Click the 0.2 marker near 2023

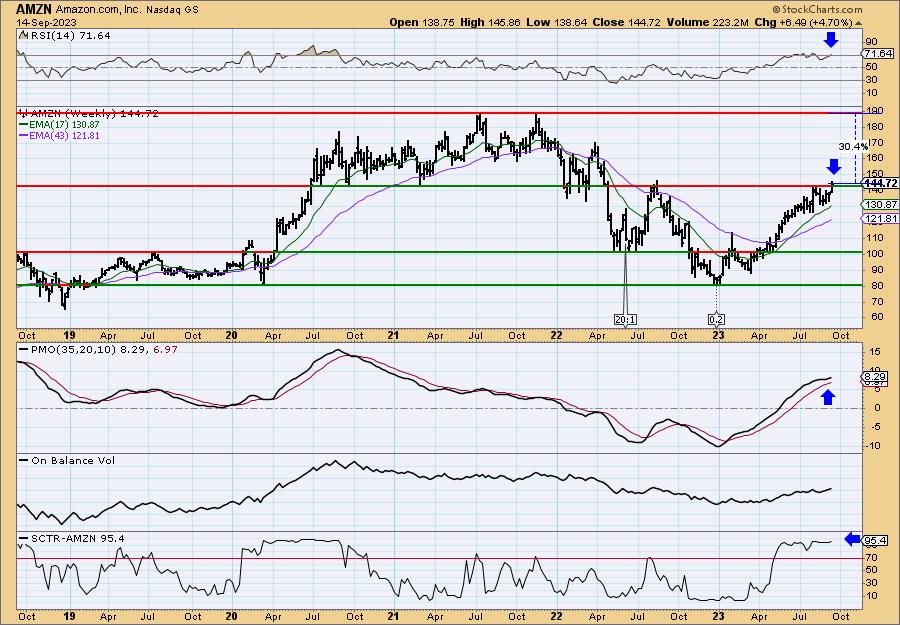coord(716,319)
